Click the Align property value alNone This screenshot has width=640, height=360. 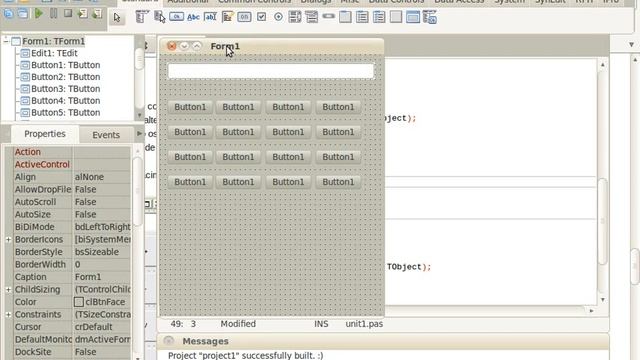(x=89, y=177)
